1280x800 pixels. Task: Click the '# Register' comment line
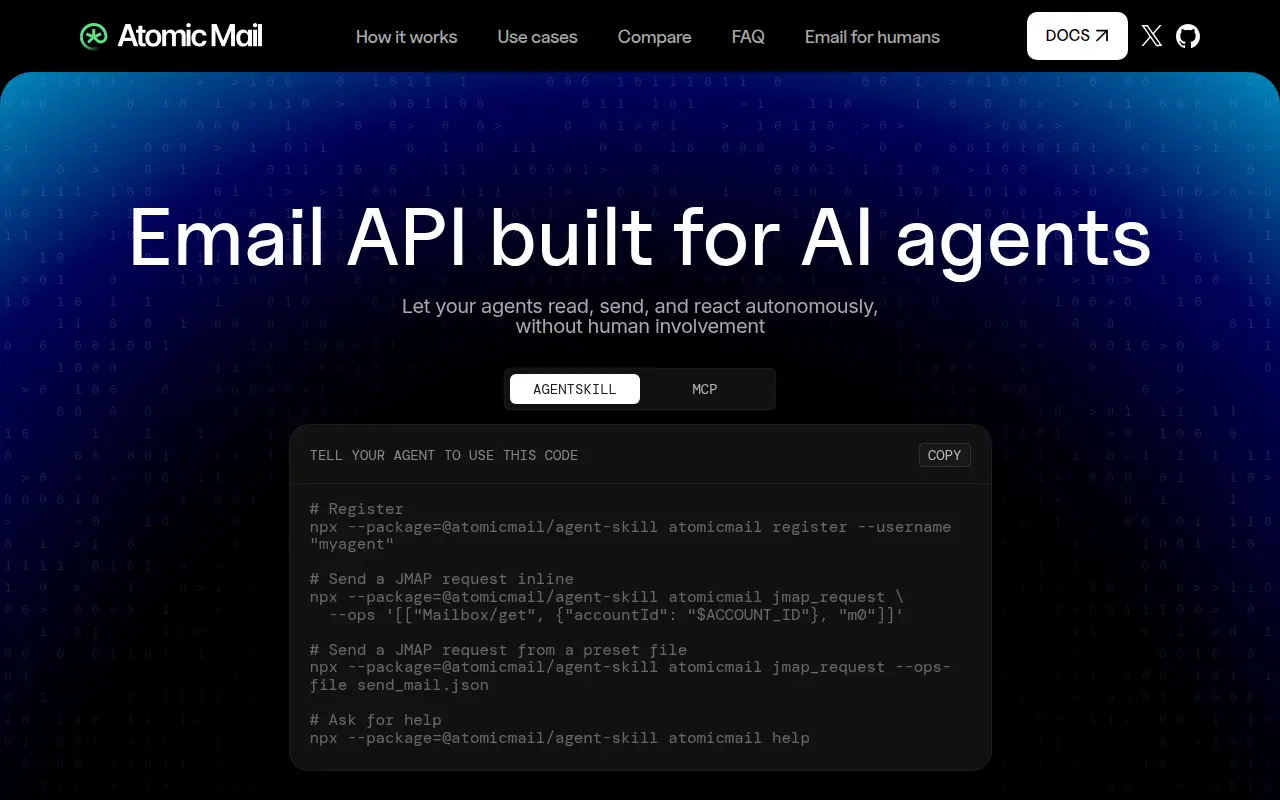357,509
